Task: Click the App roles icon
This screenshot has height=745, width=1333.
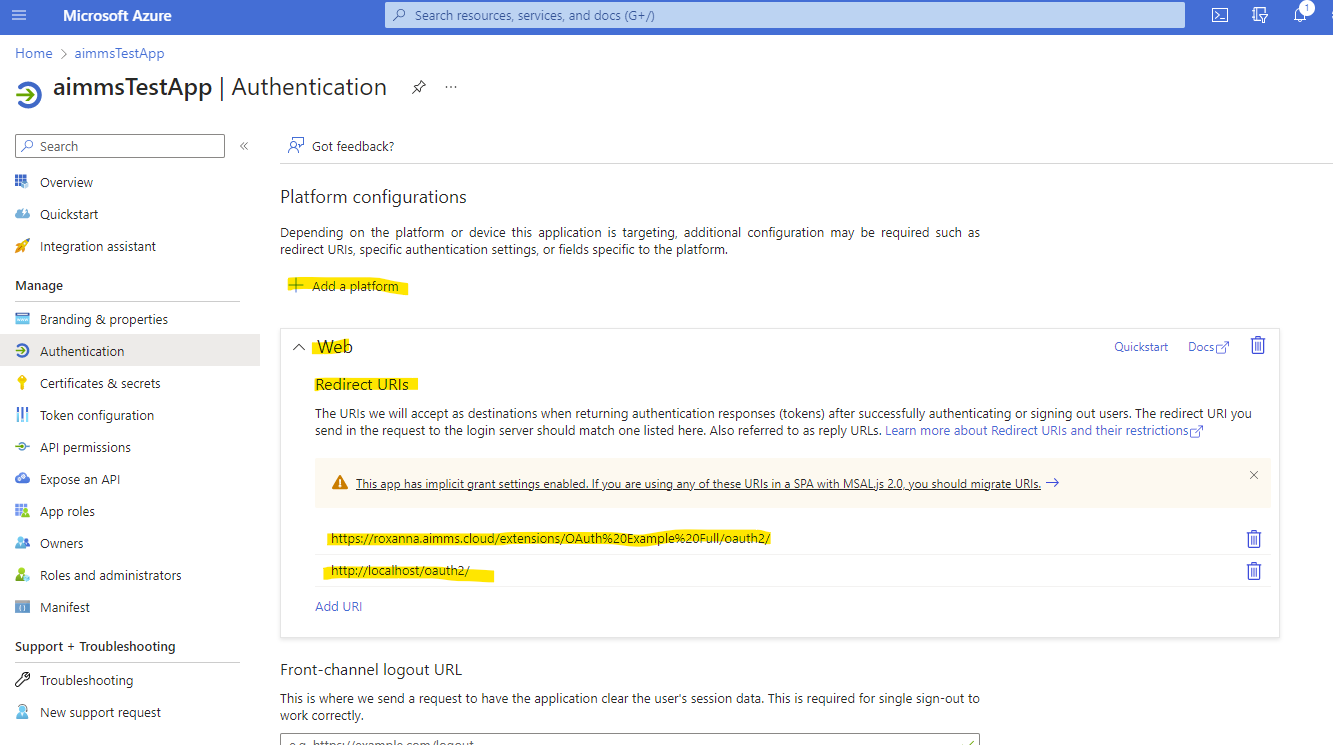Action: (22, 511)
